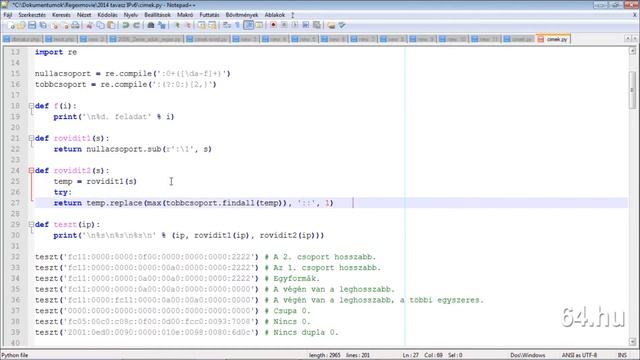The width and height of the screenshot is (640, 360).
Task: Click the Copy toolbar icon
Action: click(x=100, y=25)
